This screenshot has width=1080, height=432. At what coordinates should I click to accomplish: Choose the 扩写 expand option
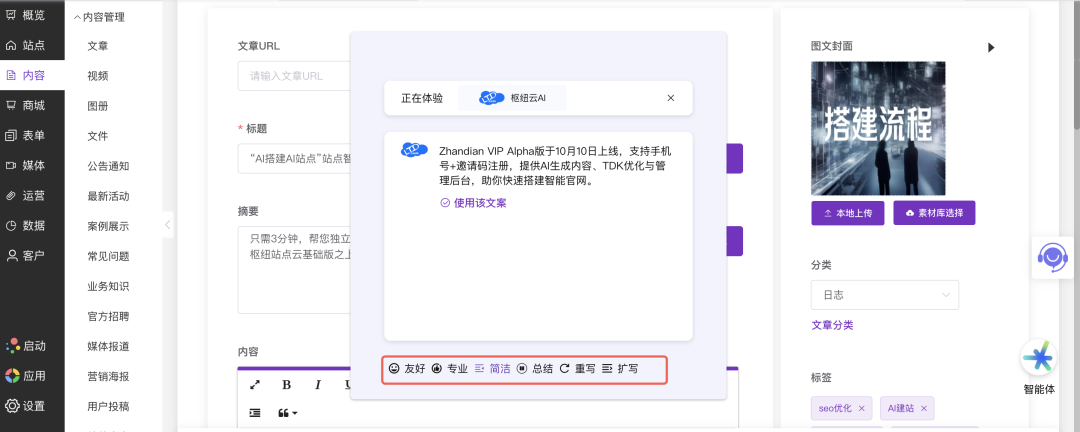620,369
